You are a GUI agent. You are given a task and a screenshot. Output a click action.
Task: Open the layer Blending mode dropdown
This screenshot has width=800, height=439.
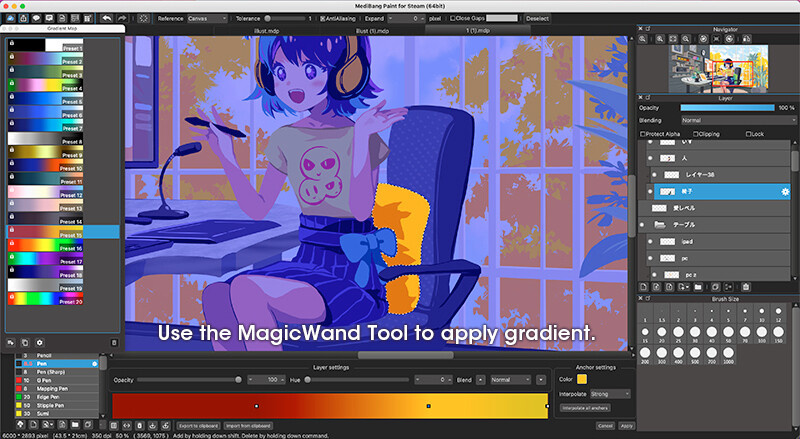(738, 120)
